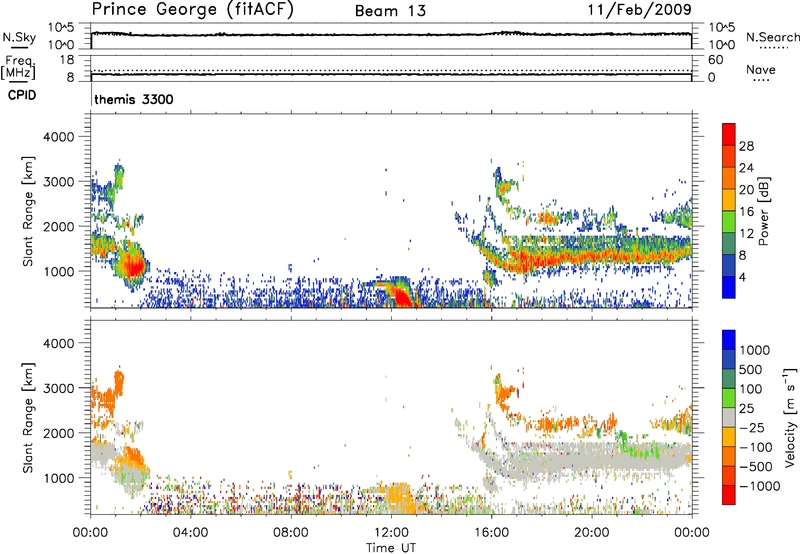The height and width of the screenshot is (554, 800).
Task: Click the '-1000' Velocity colorbar value
Action: point(759,486)
